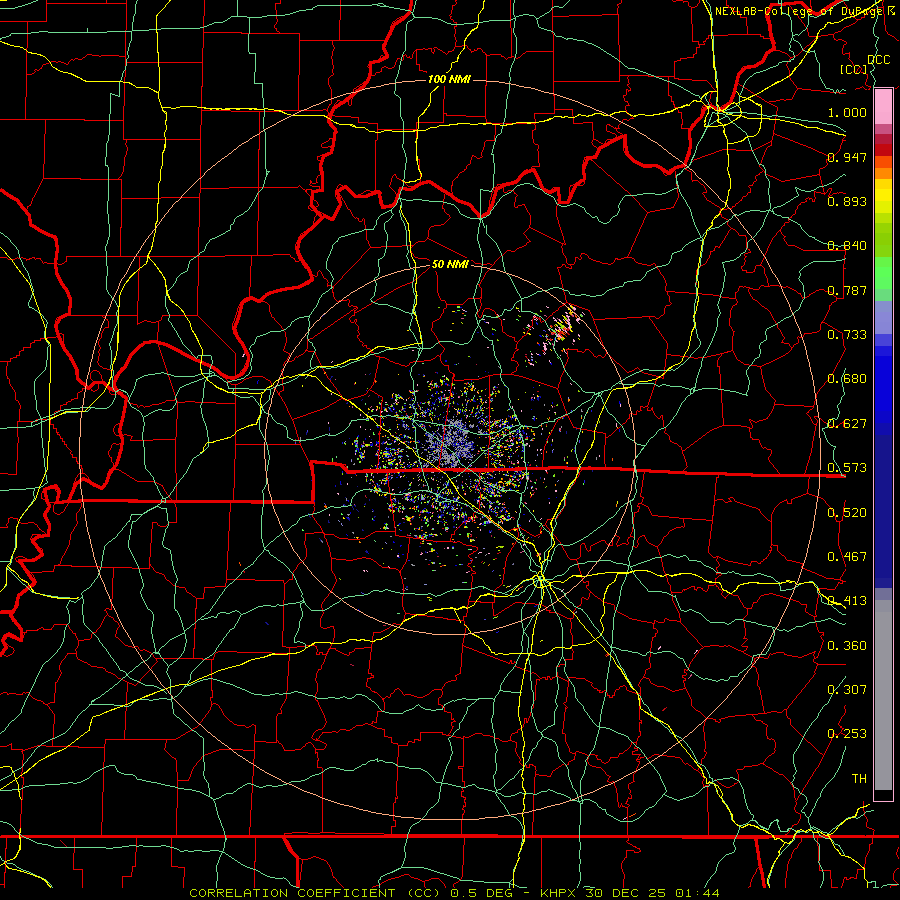Click the 100 NMI range ring label

[449, 79]
